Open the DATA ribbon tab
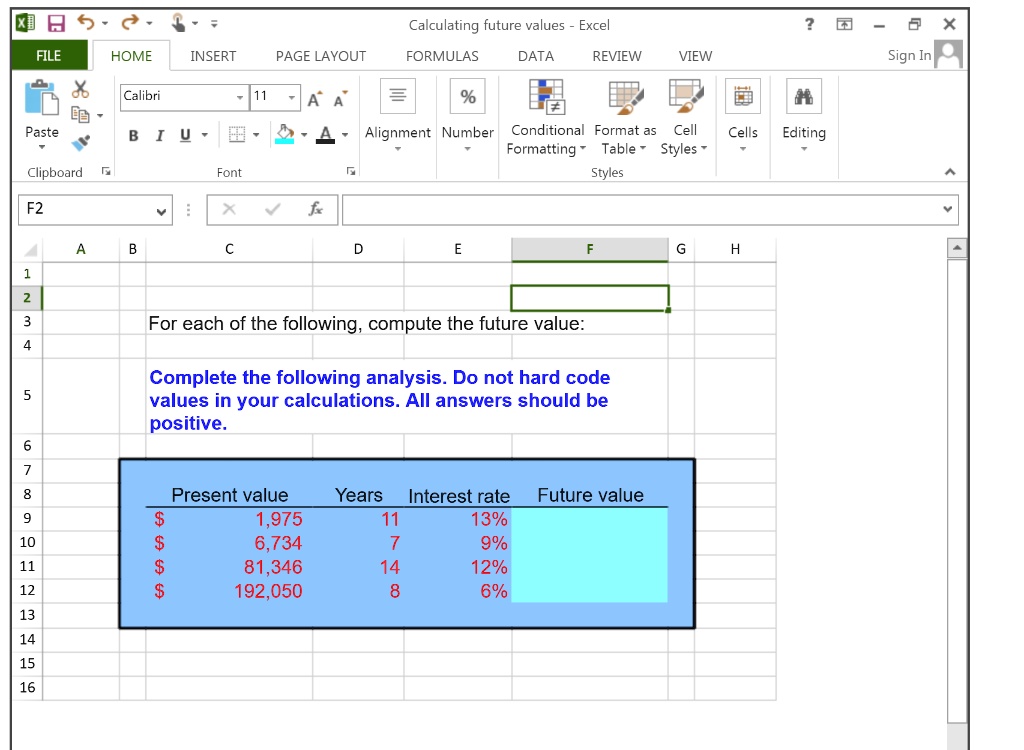The image size is (1024, 750). (536, 56)
